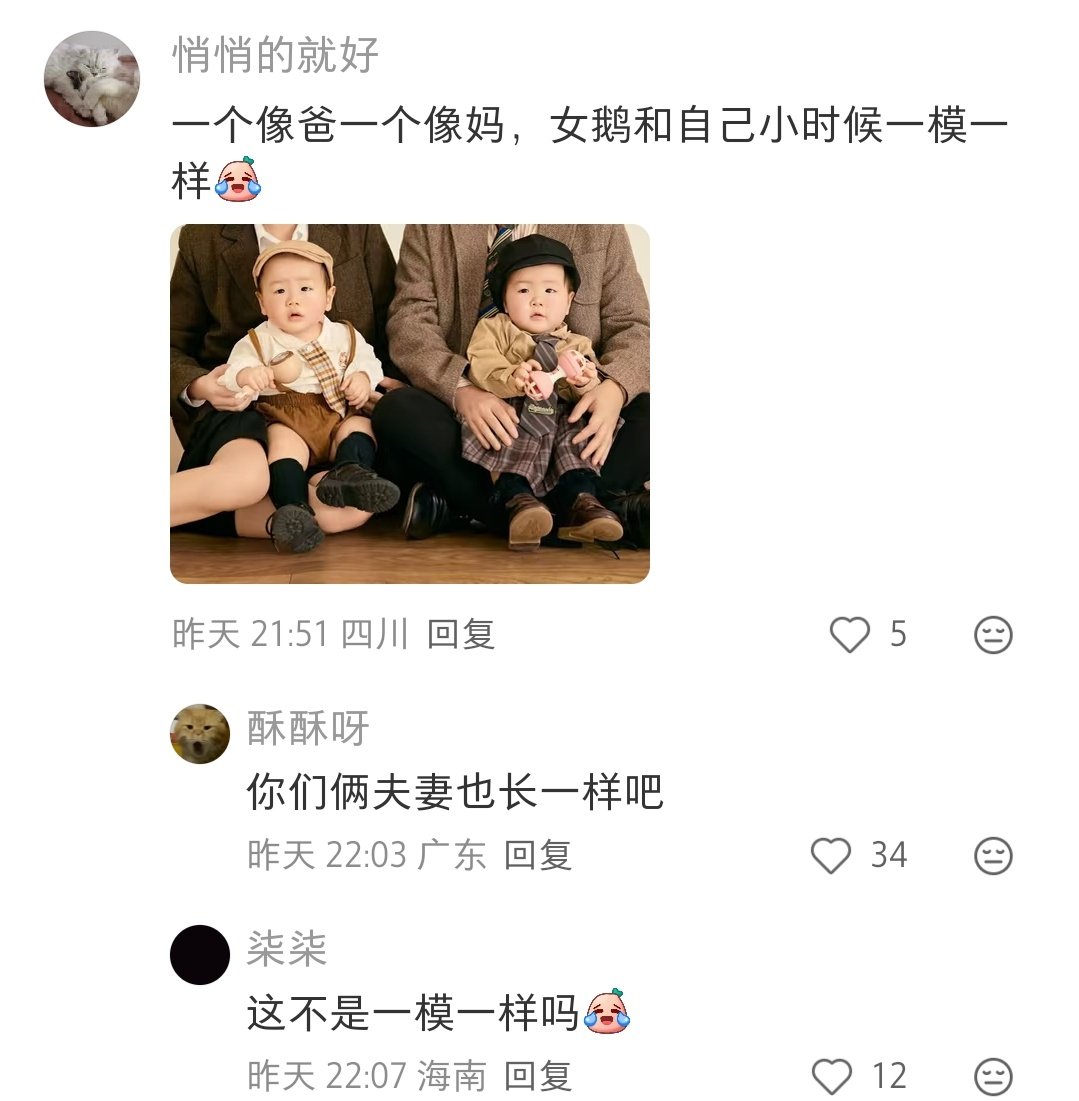Reply to the comment posted at 21:51
Image resolution: width=1079 pixels, height=1101 pixels.
coord(461,634)
